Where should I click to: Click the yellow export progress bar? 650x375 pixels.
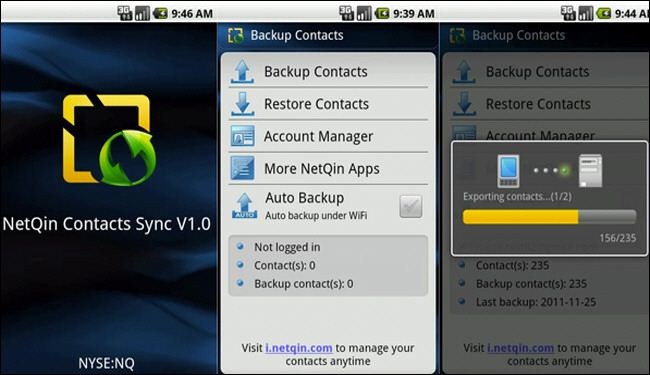[549, 217]
